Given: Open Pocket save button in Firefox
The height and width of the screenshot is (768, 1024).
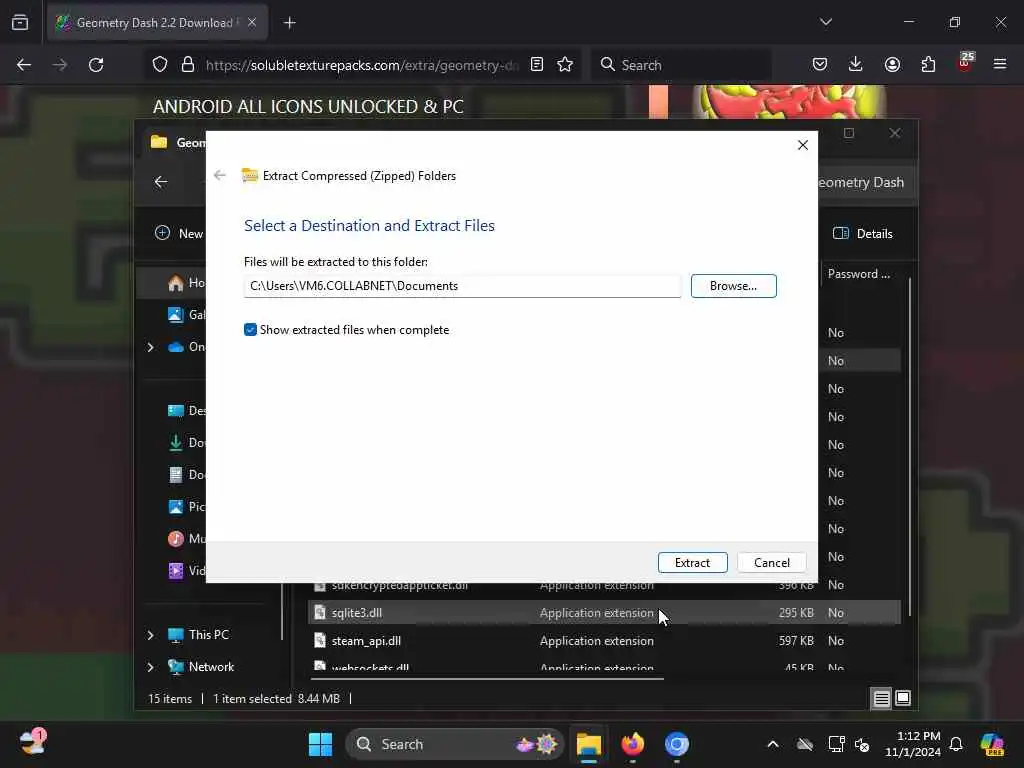Looking at the screenshot, I should pos(820,65).
